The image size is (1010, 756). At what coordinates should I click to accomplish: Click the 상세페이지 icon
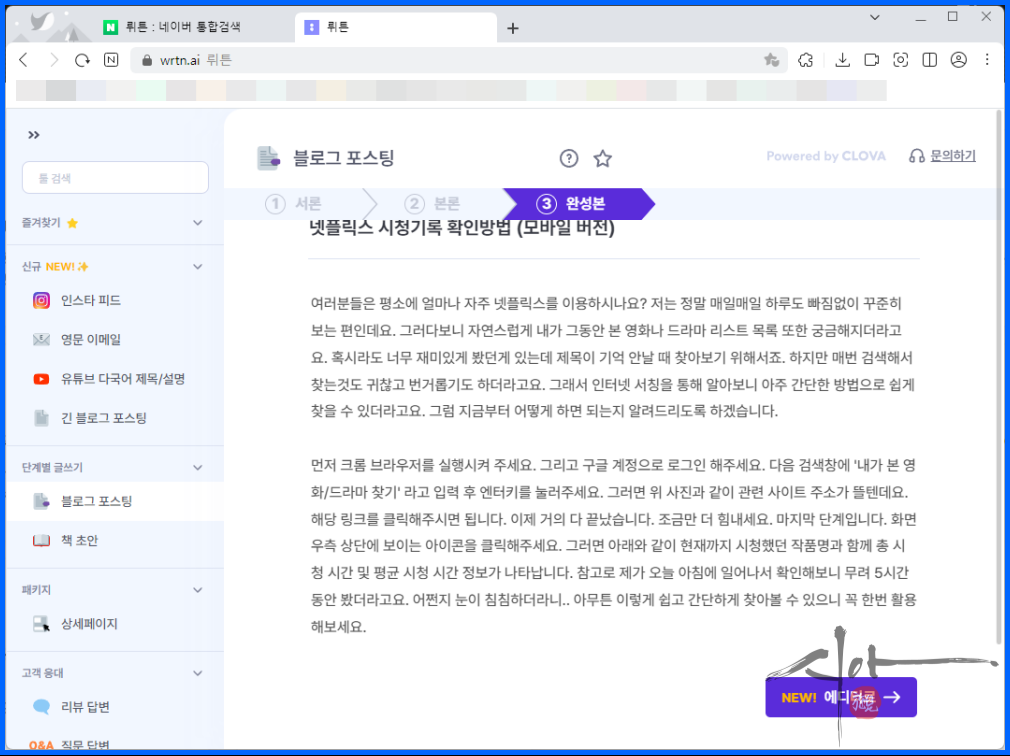[x=41, y=623]
